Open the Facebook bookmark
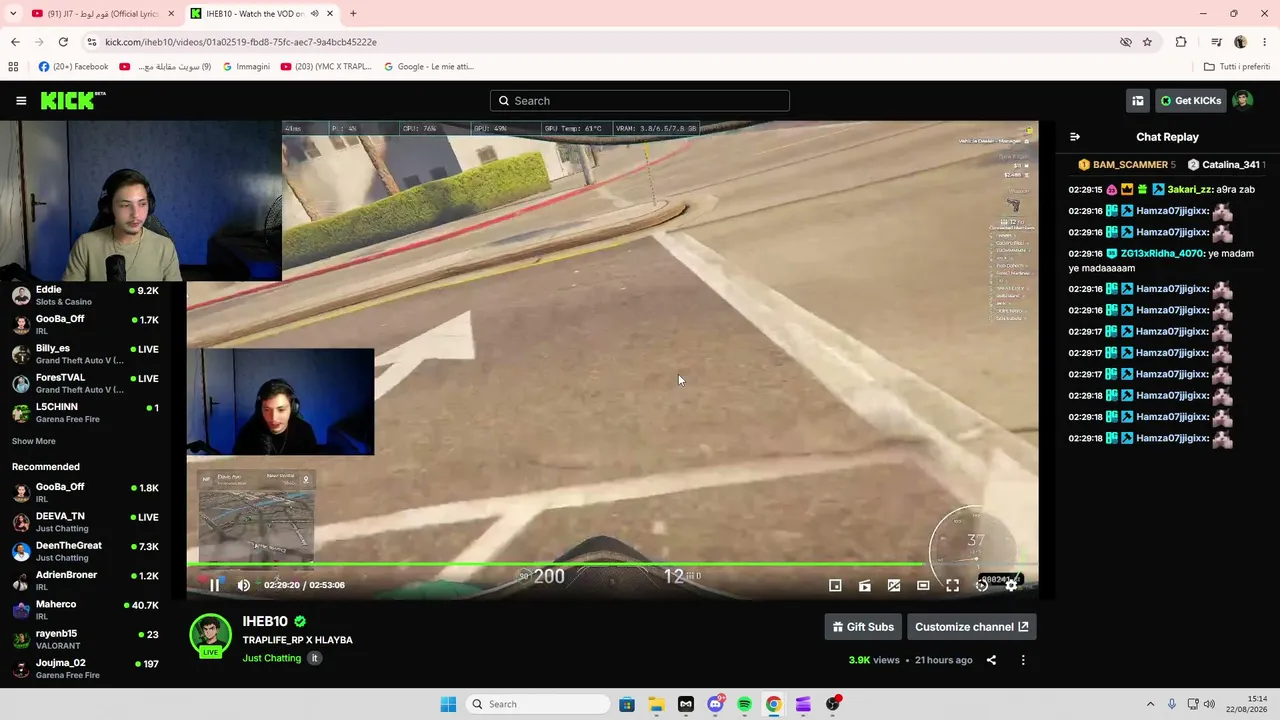 point(73,67)
